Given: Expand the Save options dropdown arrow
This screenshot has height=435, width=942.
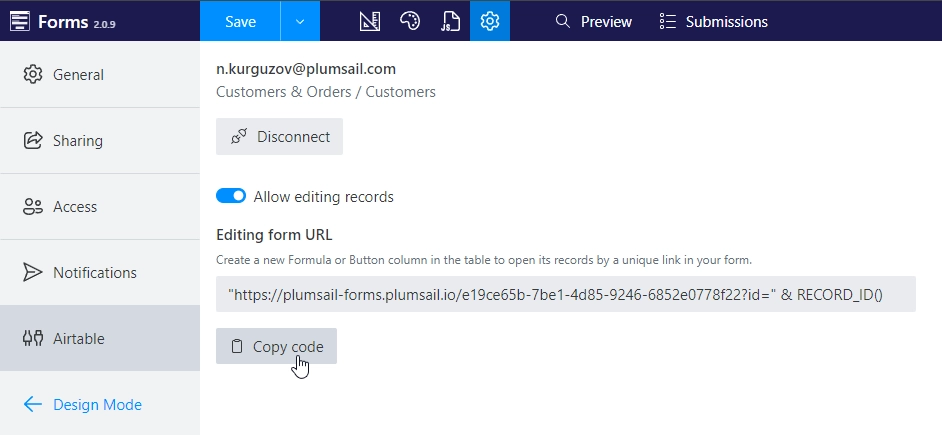Looking at the screenshot, I should tap(300, 22).
